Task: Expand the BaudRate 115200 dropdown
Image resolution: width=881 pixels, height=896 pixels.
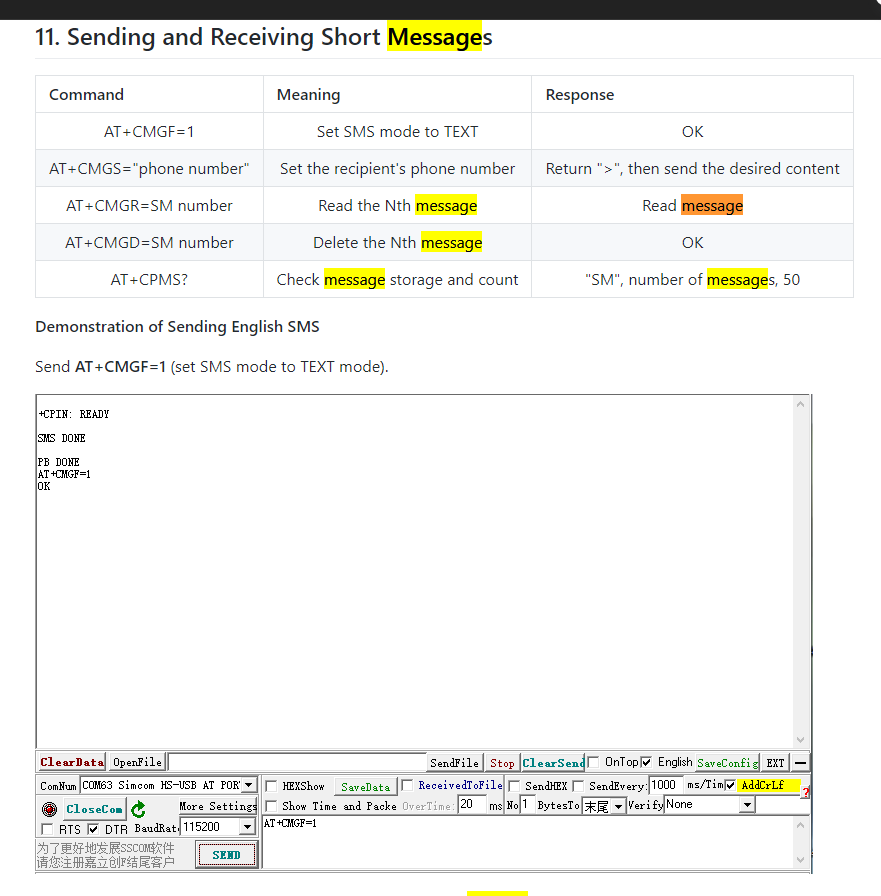Action: click(247, 827)
